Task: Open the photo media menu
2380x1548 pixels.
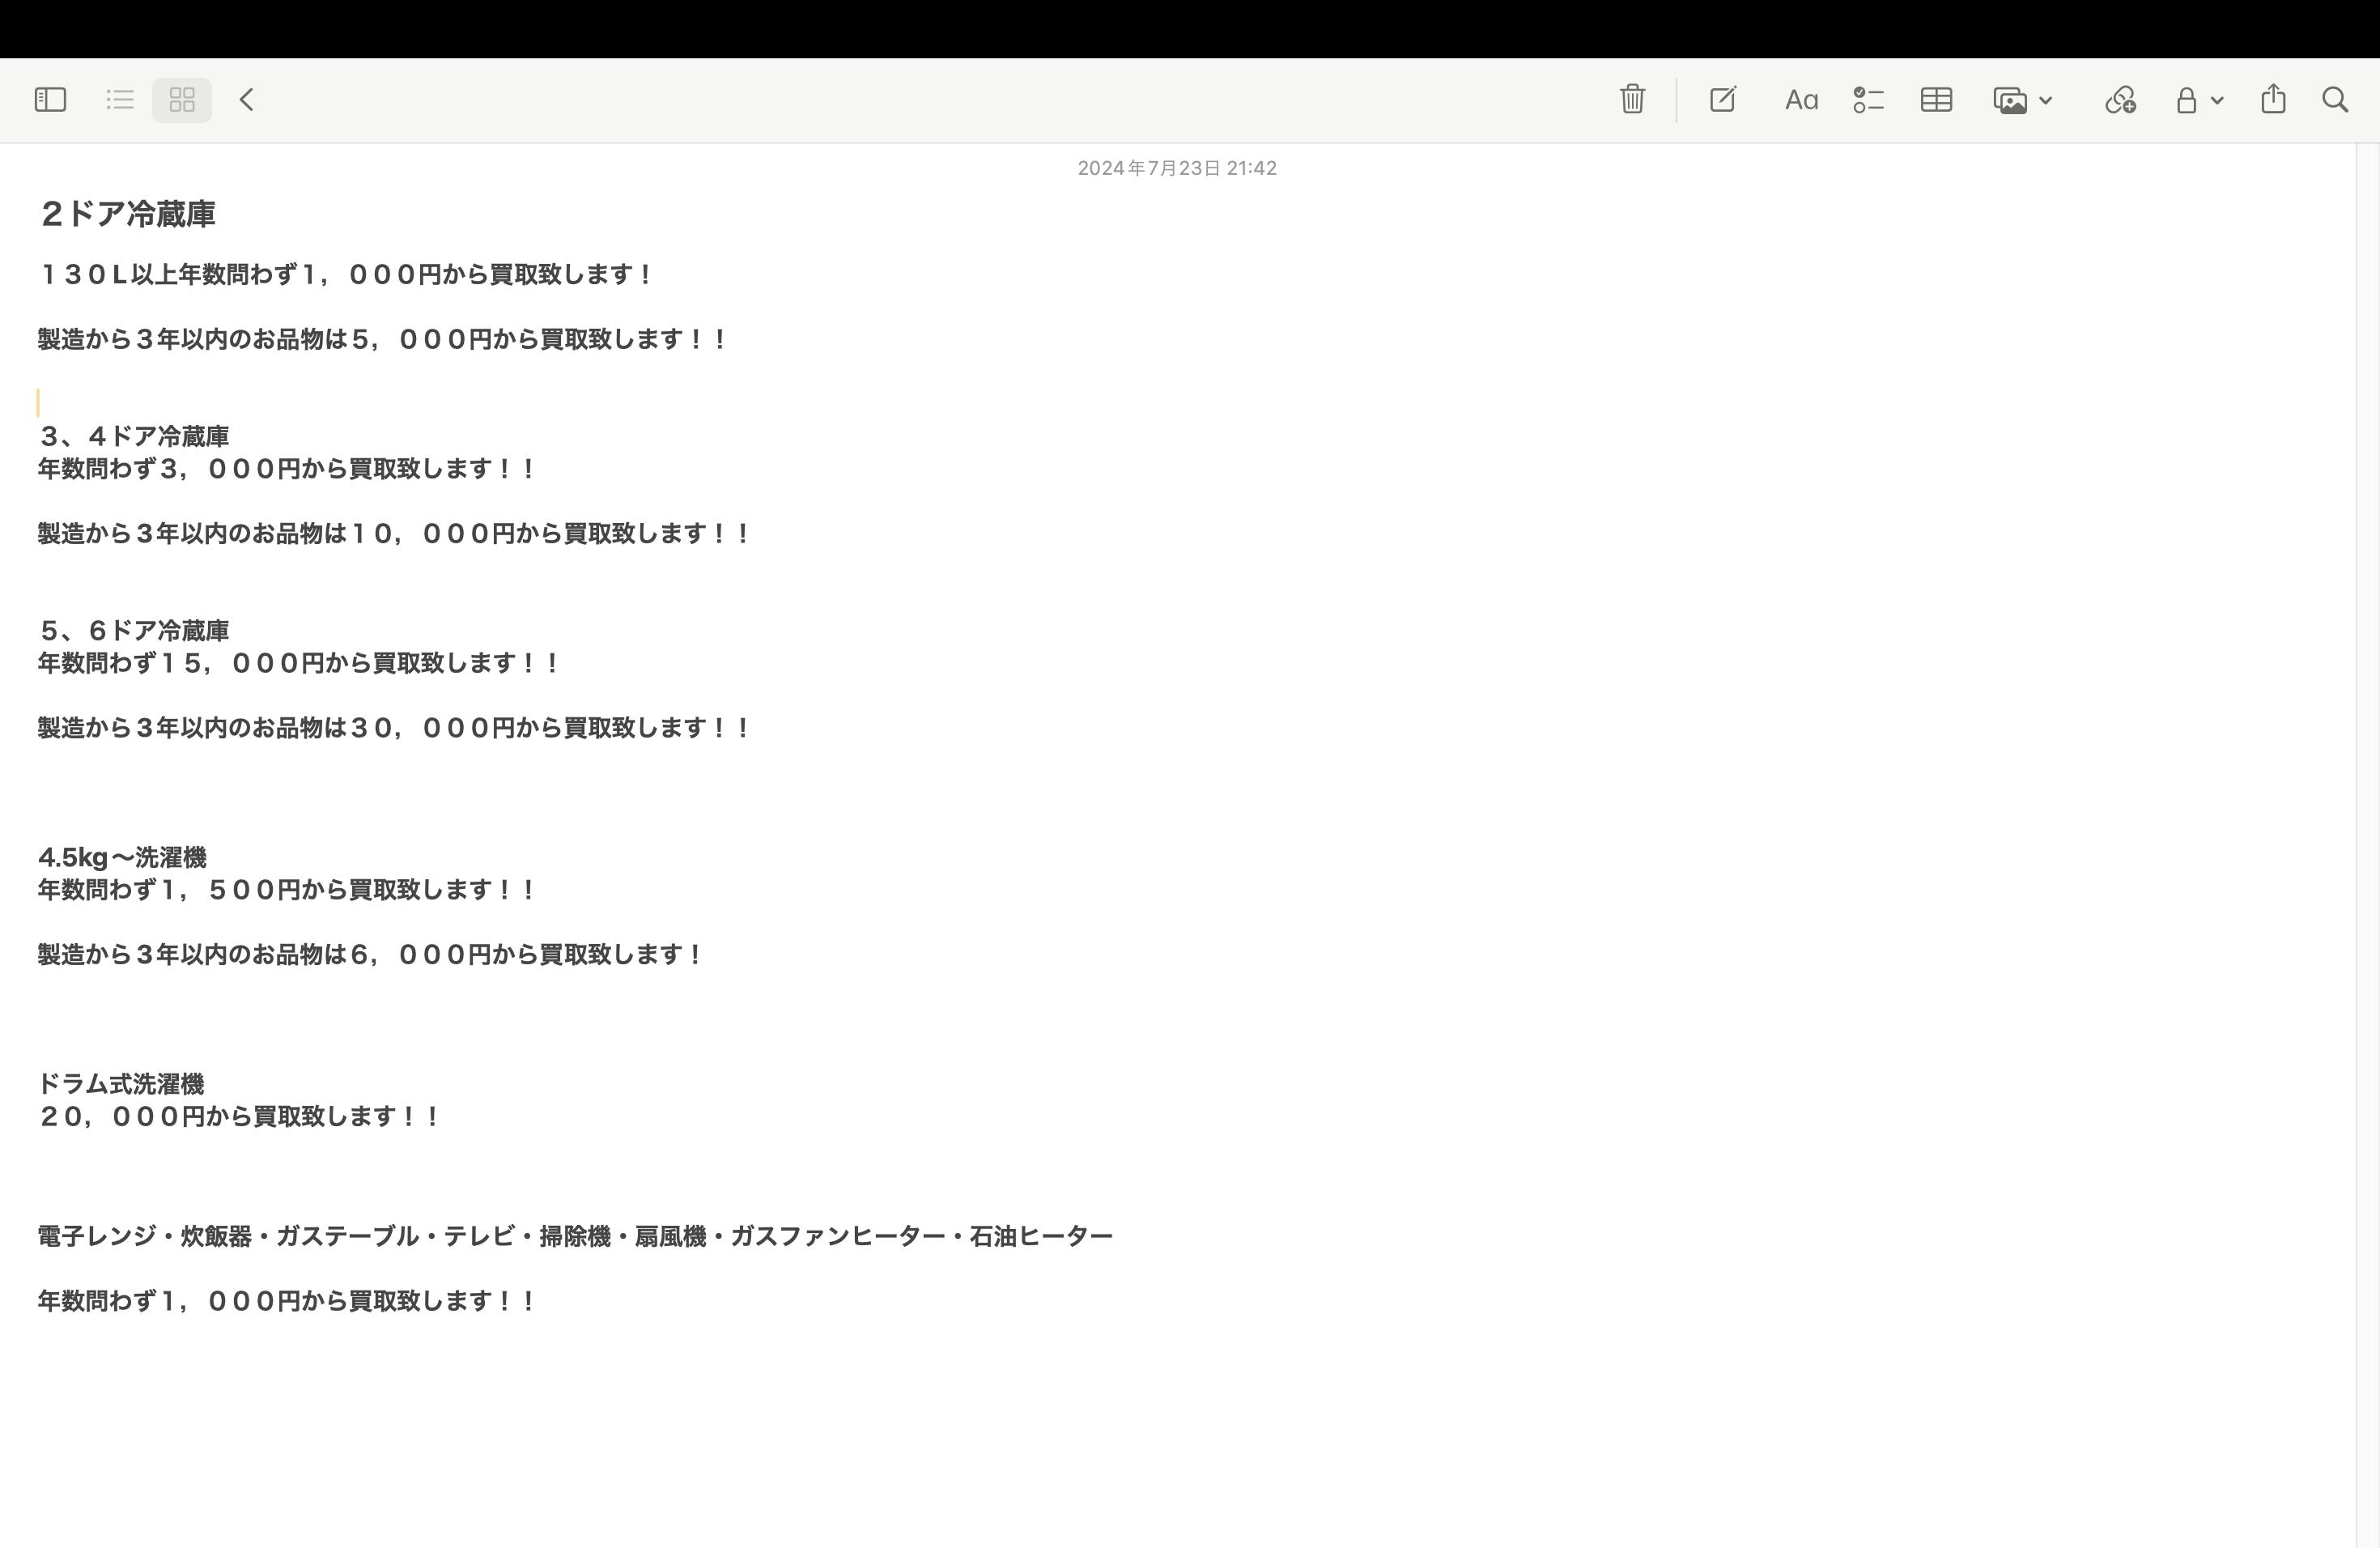Action: tap(2010, 100)
